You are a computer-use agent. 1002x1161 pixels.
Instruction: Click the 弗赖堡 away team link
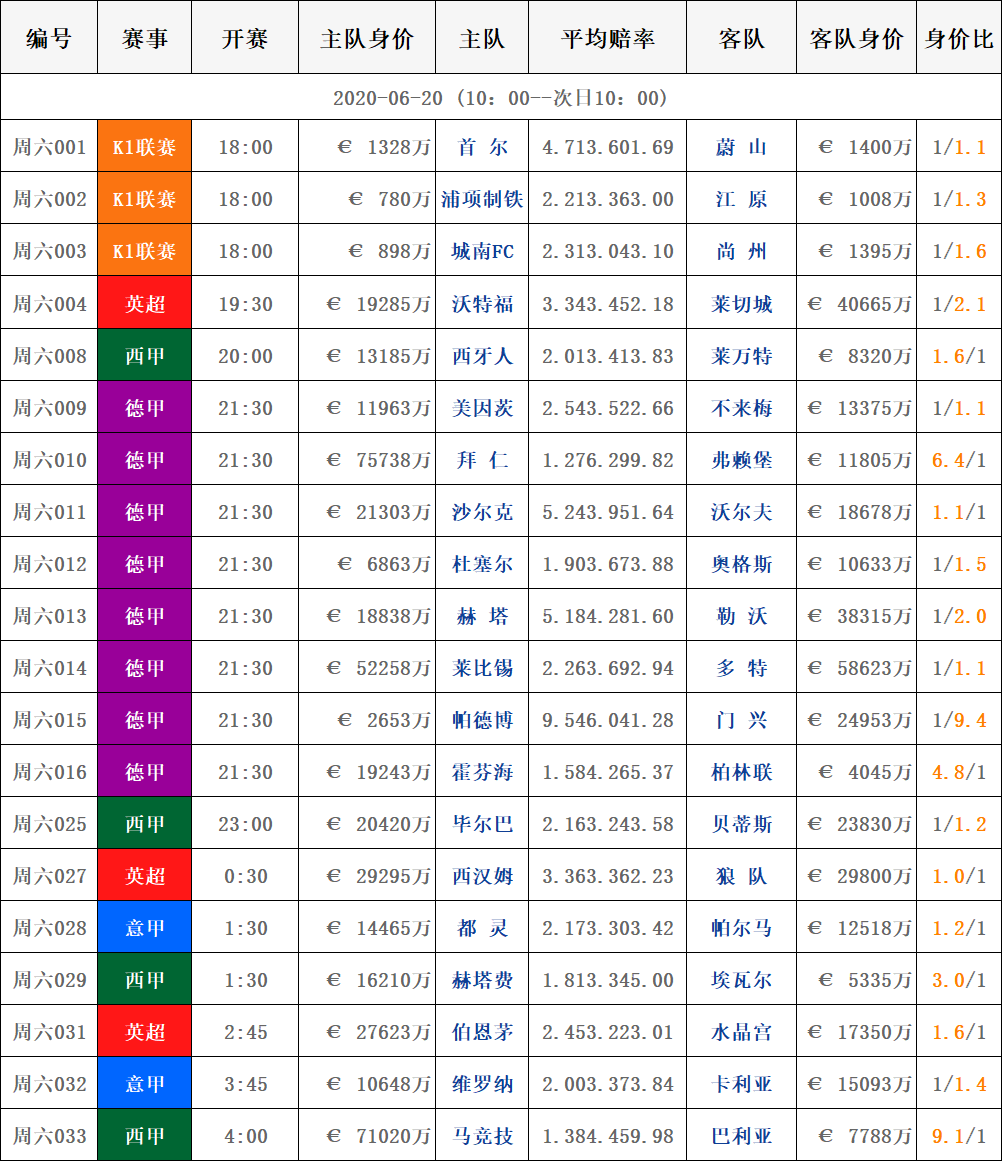point(741,460)
